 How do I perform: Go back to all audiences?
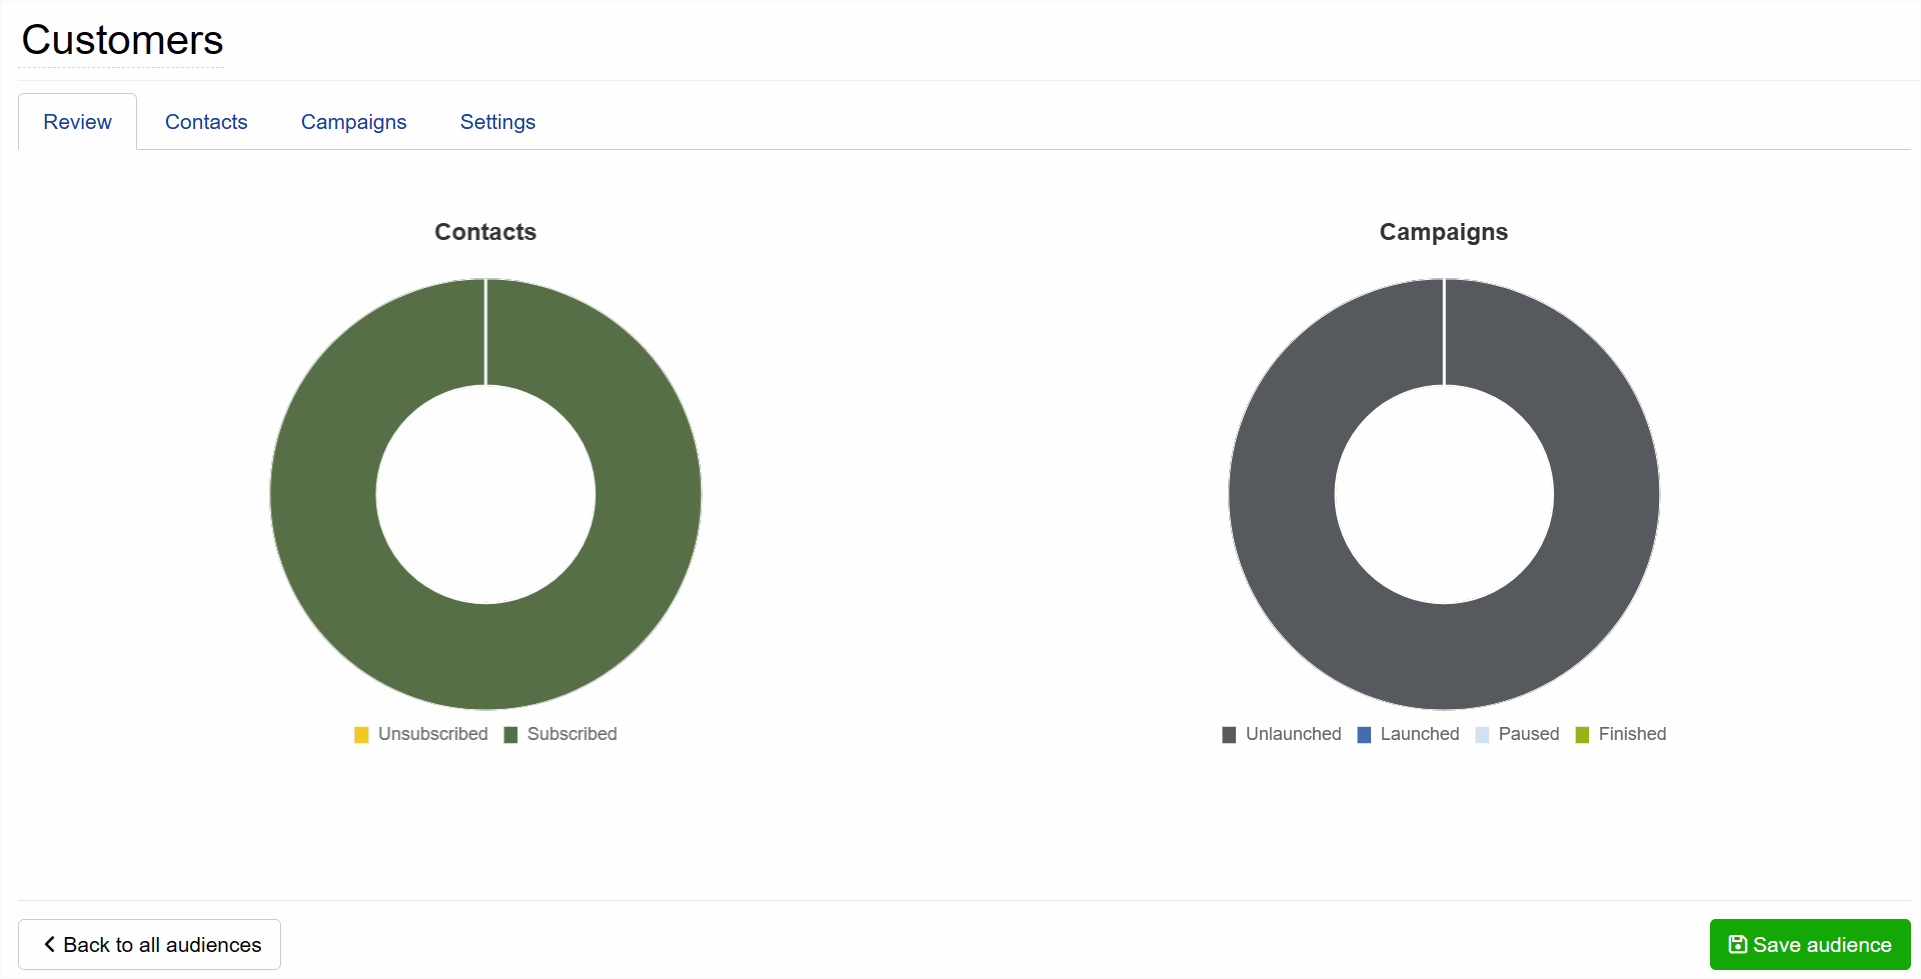(150, 944)
